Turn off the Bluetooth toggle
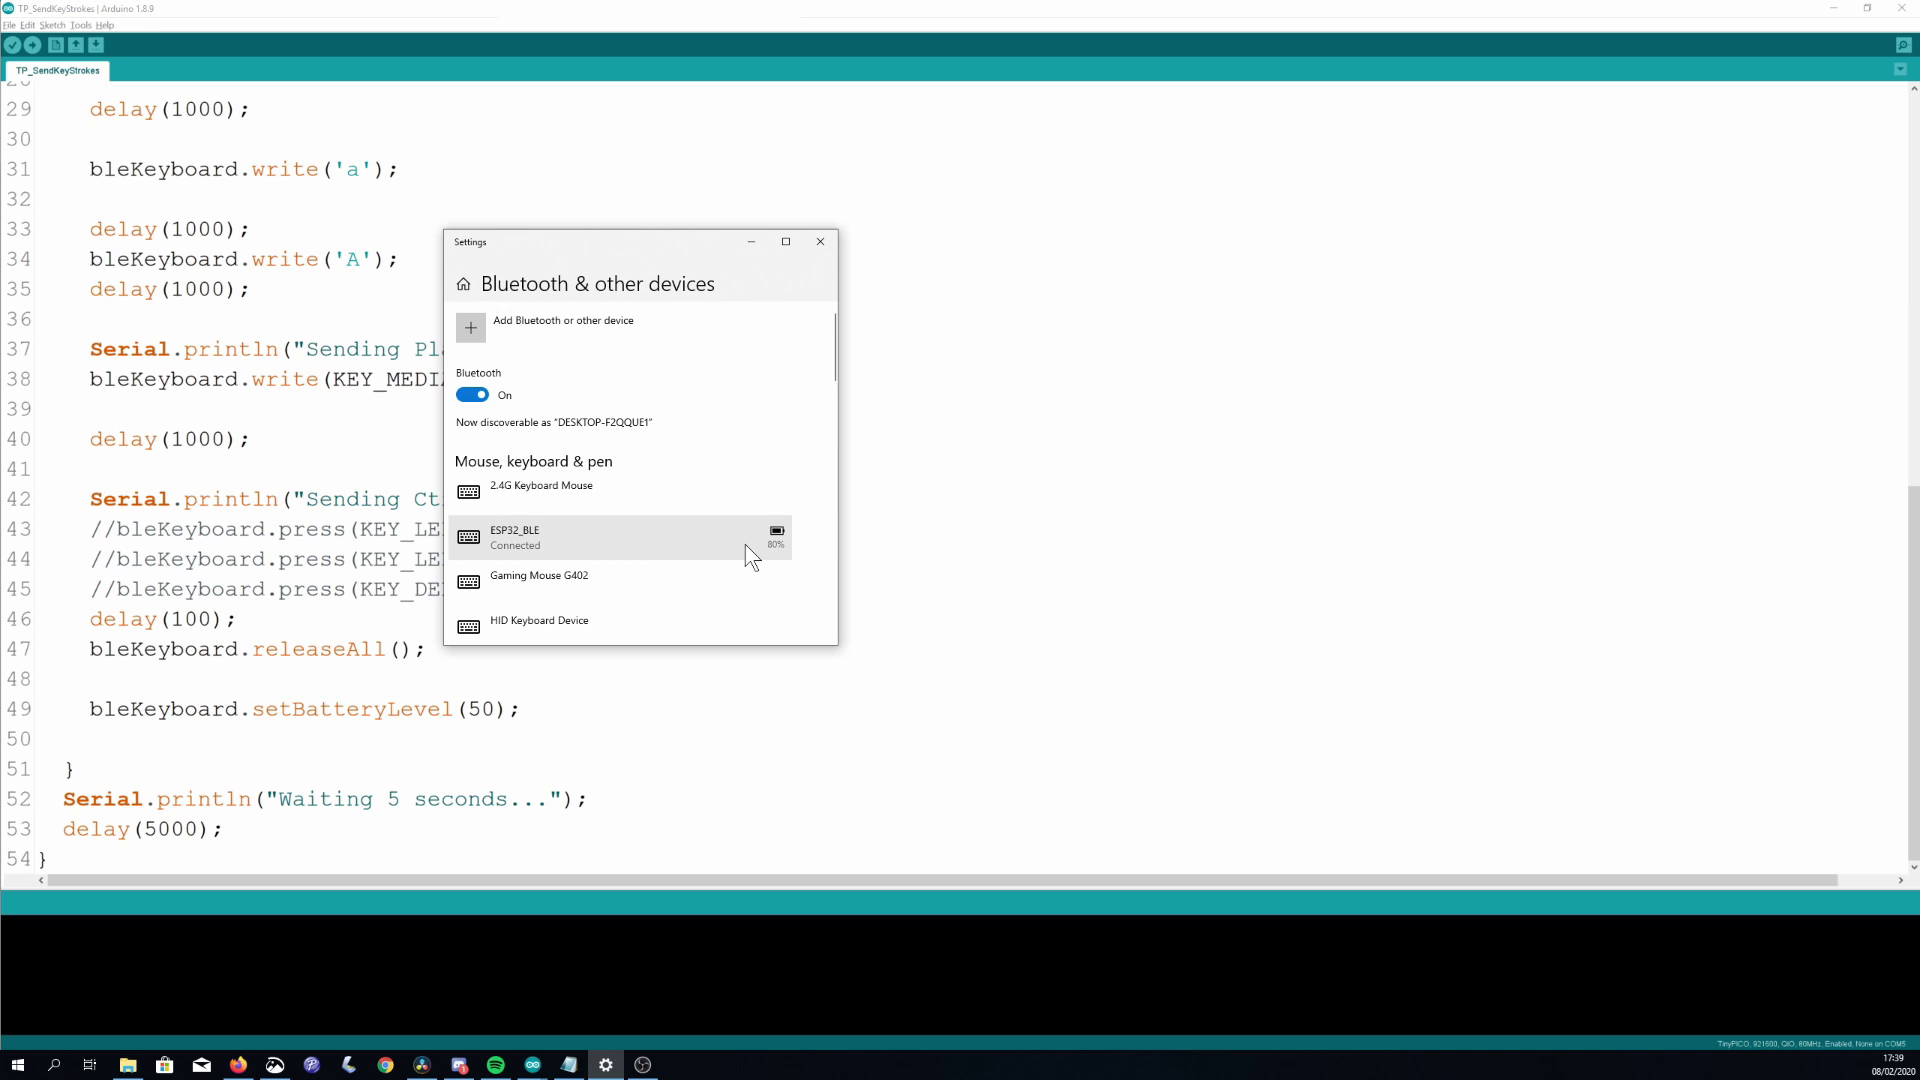 coord(472,395)
